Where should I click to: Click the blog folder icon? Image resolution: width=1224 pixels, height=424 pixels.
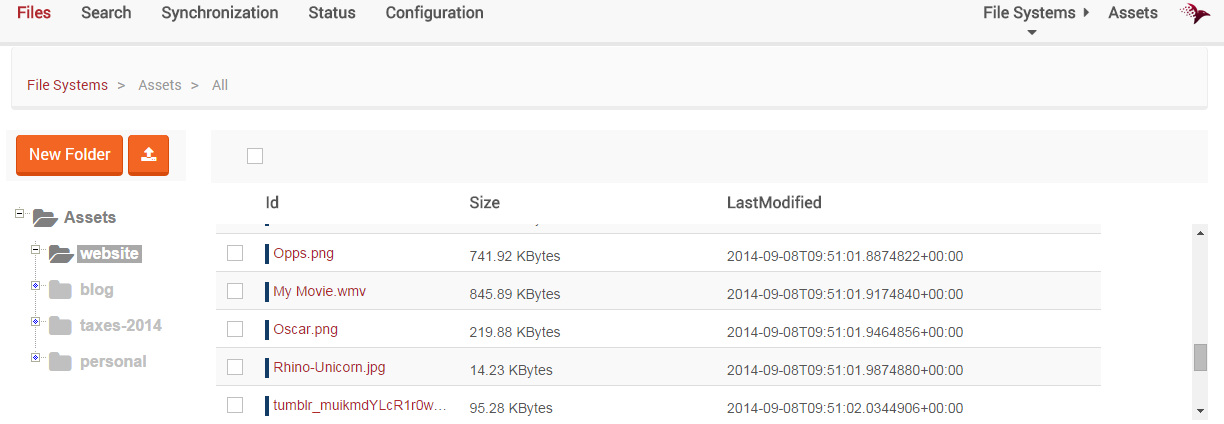tap(61, 290)
